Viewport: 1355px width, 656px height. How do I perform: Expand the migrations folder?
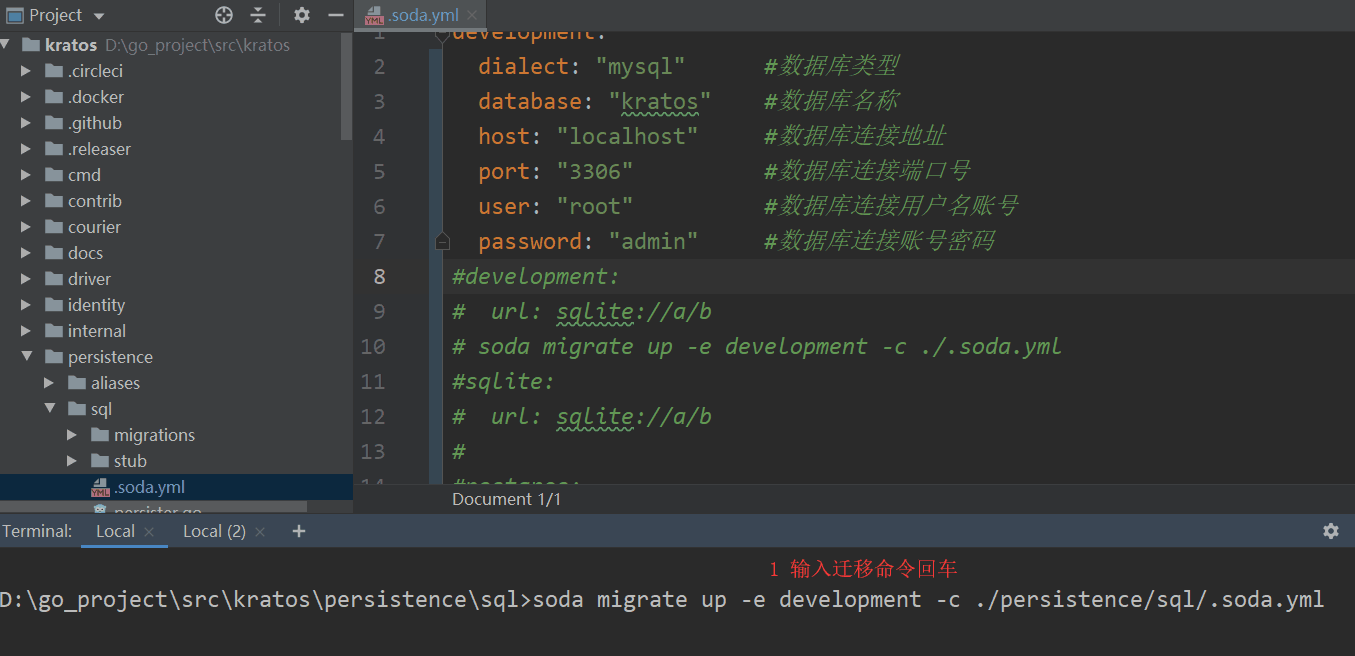71,435
